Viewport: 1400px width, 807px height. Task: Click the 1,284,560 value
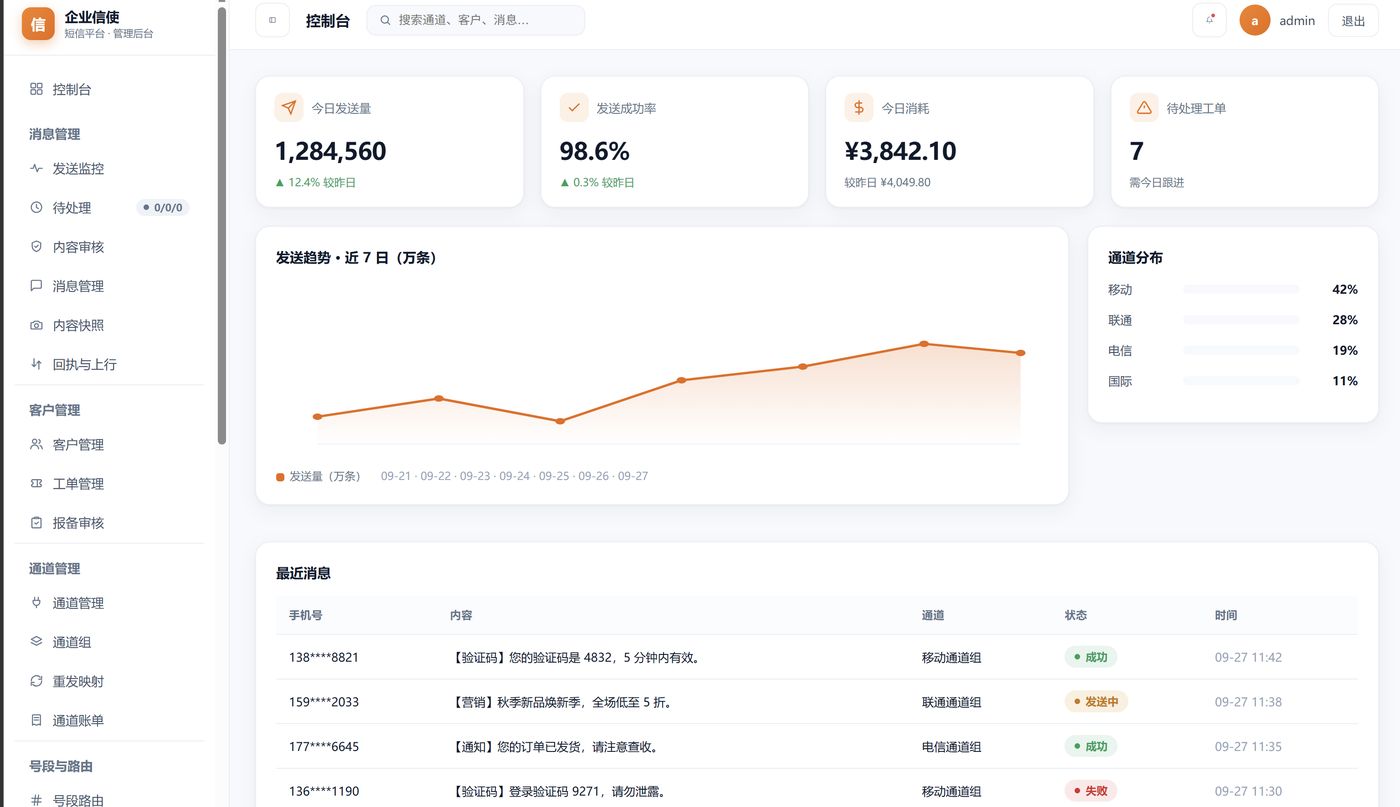[330, 151]
